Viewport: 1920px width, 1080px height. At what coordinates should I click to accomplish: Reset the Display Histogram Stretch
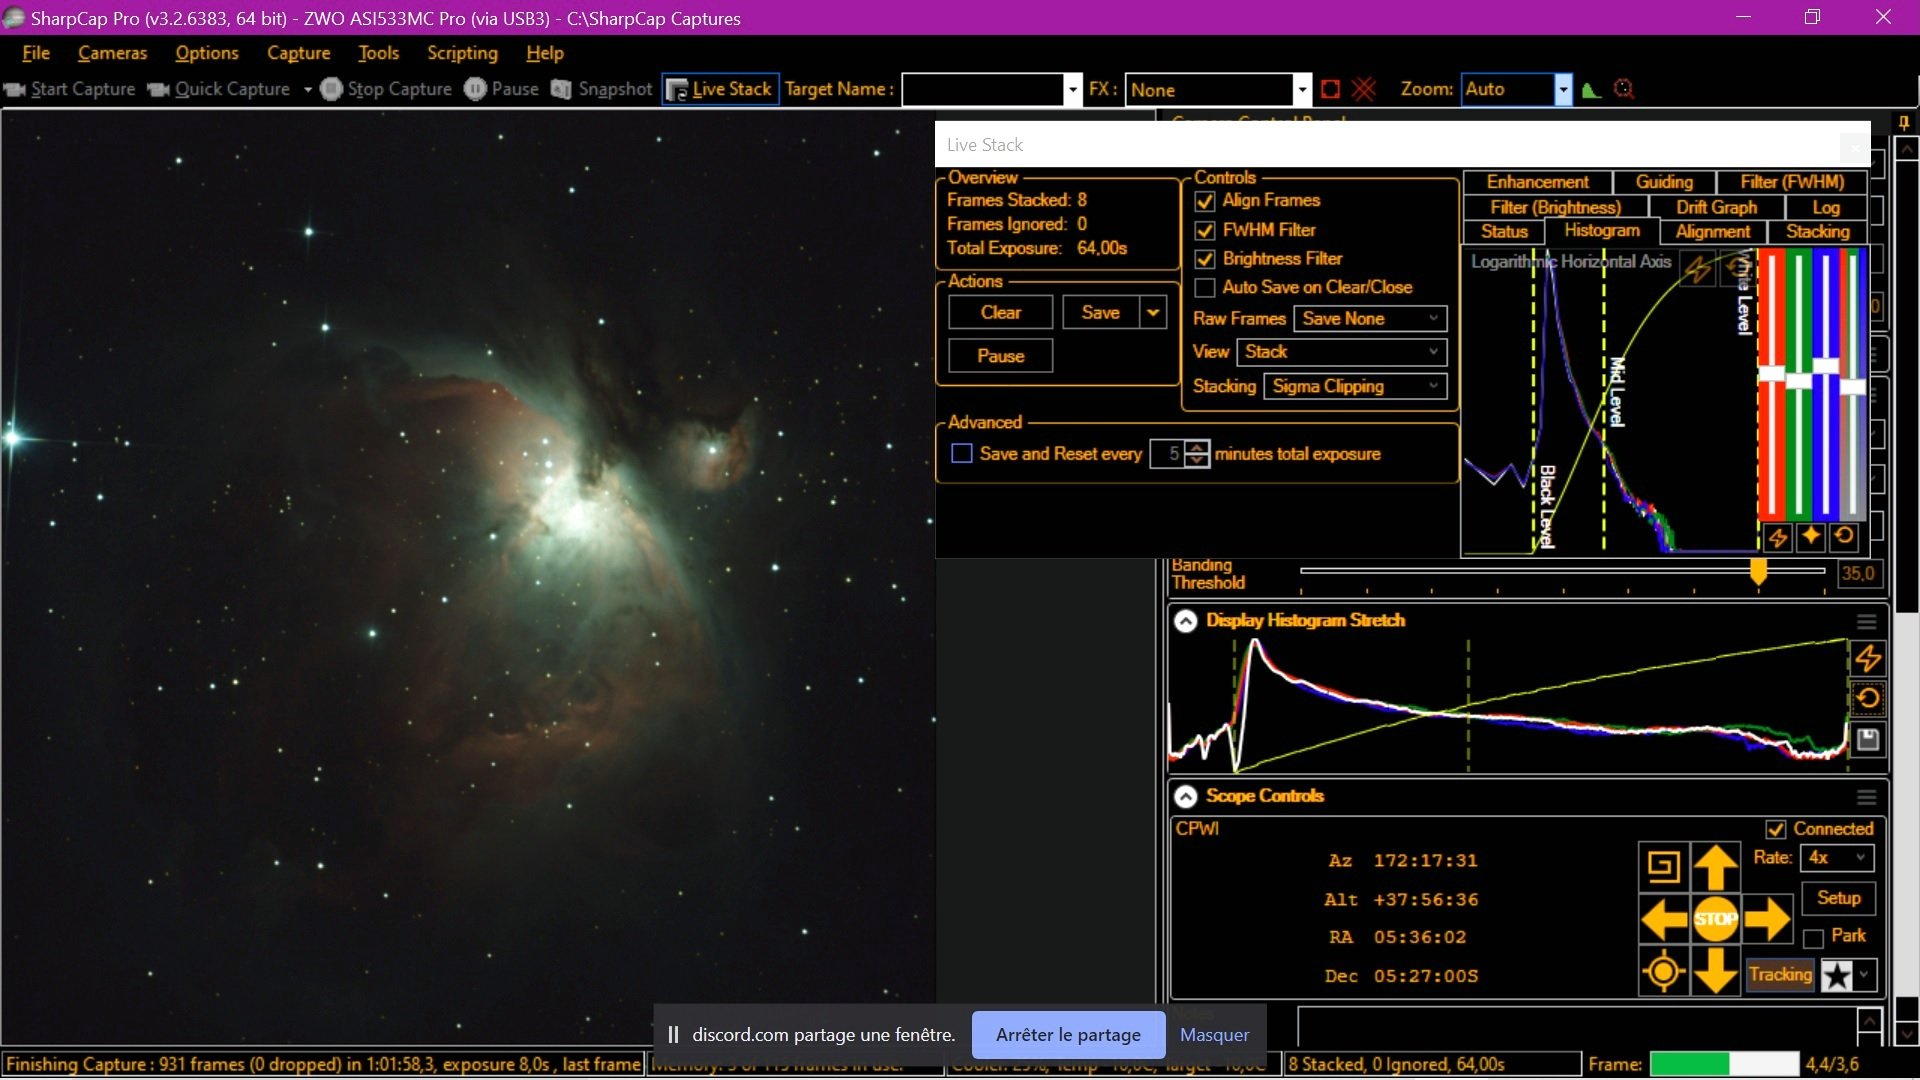pos(1867,698)
